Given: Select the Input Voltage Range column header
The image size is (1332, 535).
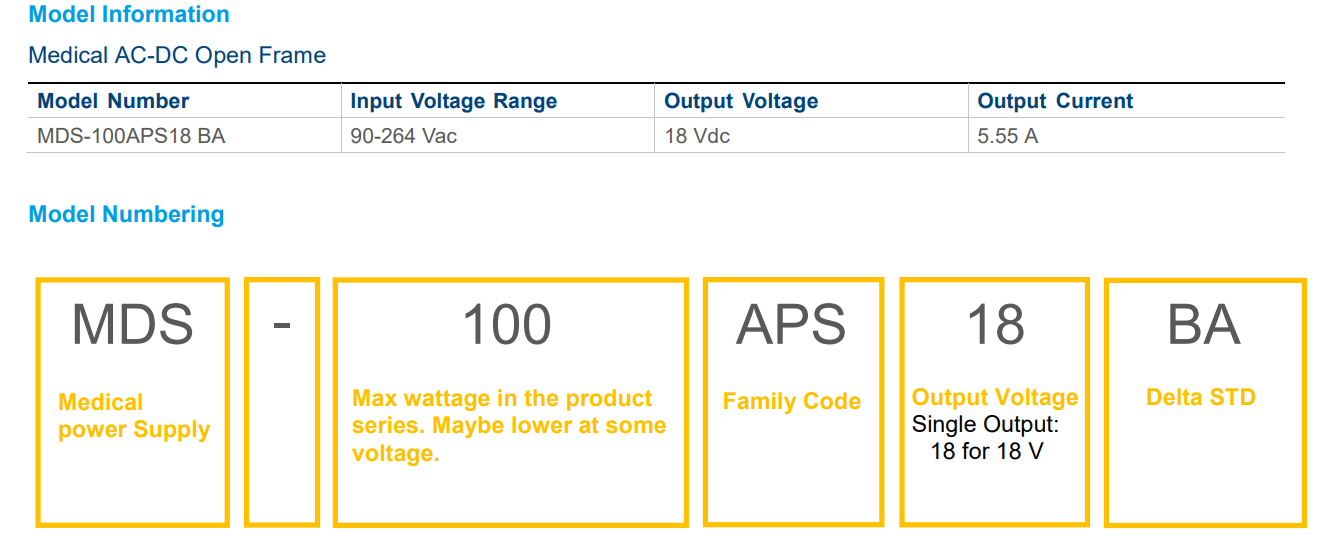Looking at the screenshot, I should point(453,101).
